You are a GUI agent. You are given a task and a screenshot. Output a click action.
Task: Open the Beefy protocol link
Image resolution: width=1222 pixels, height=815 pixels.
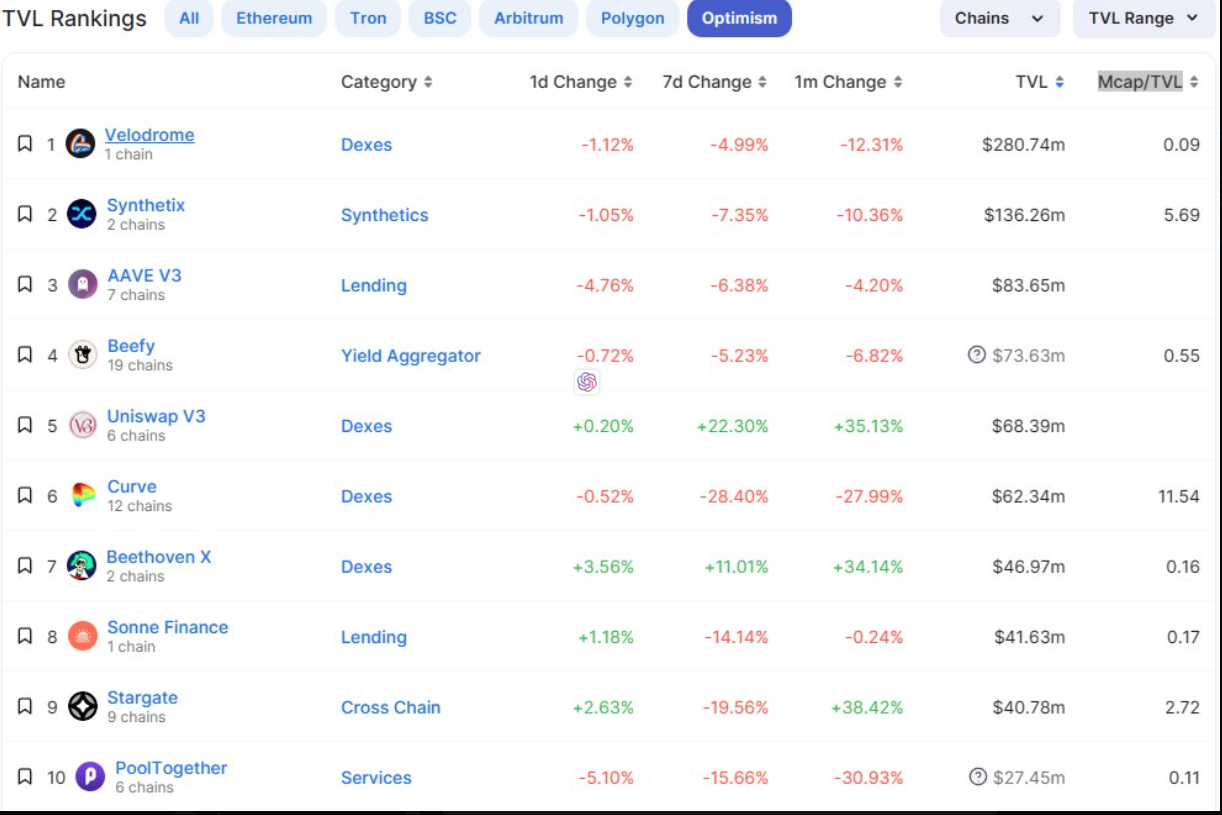[x=131, y=346]
